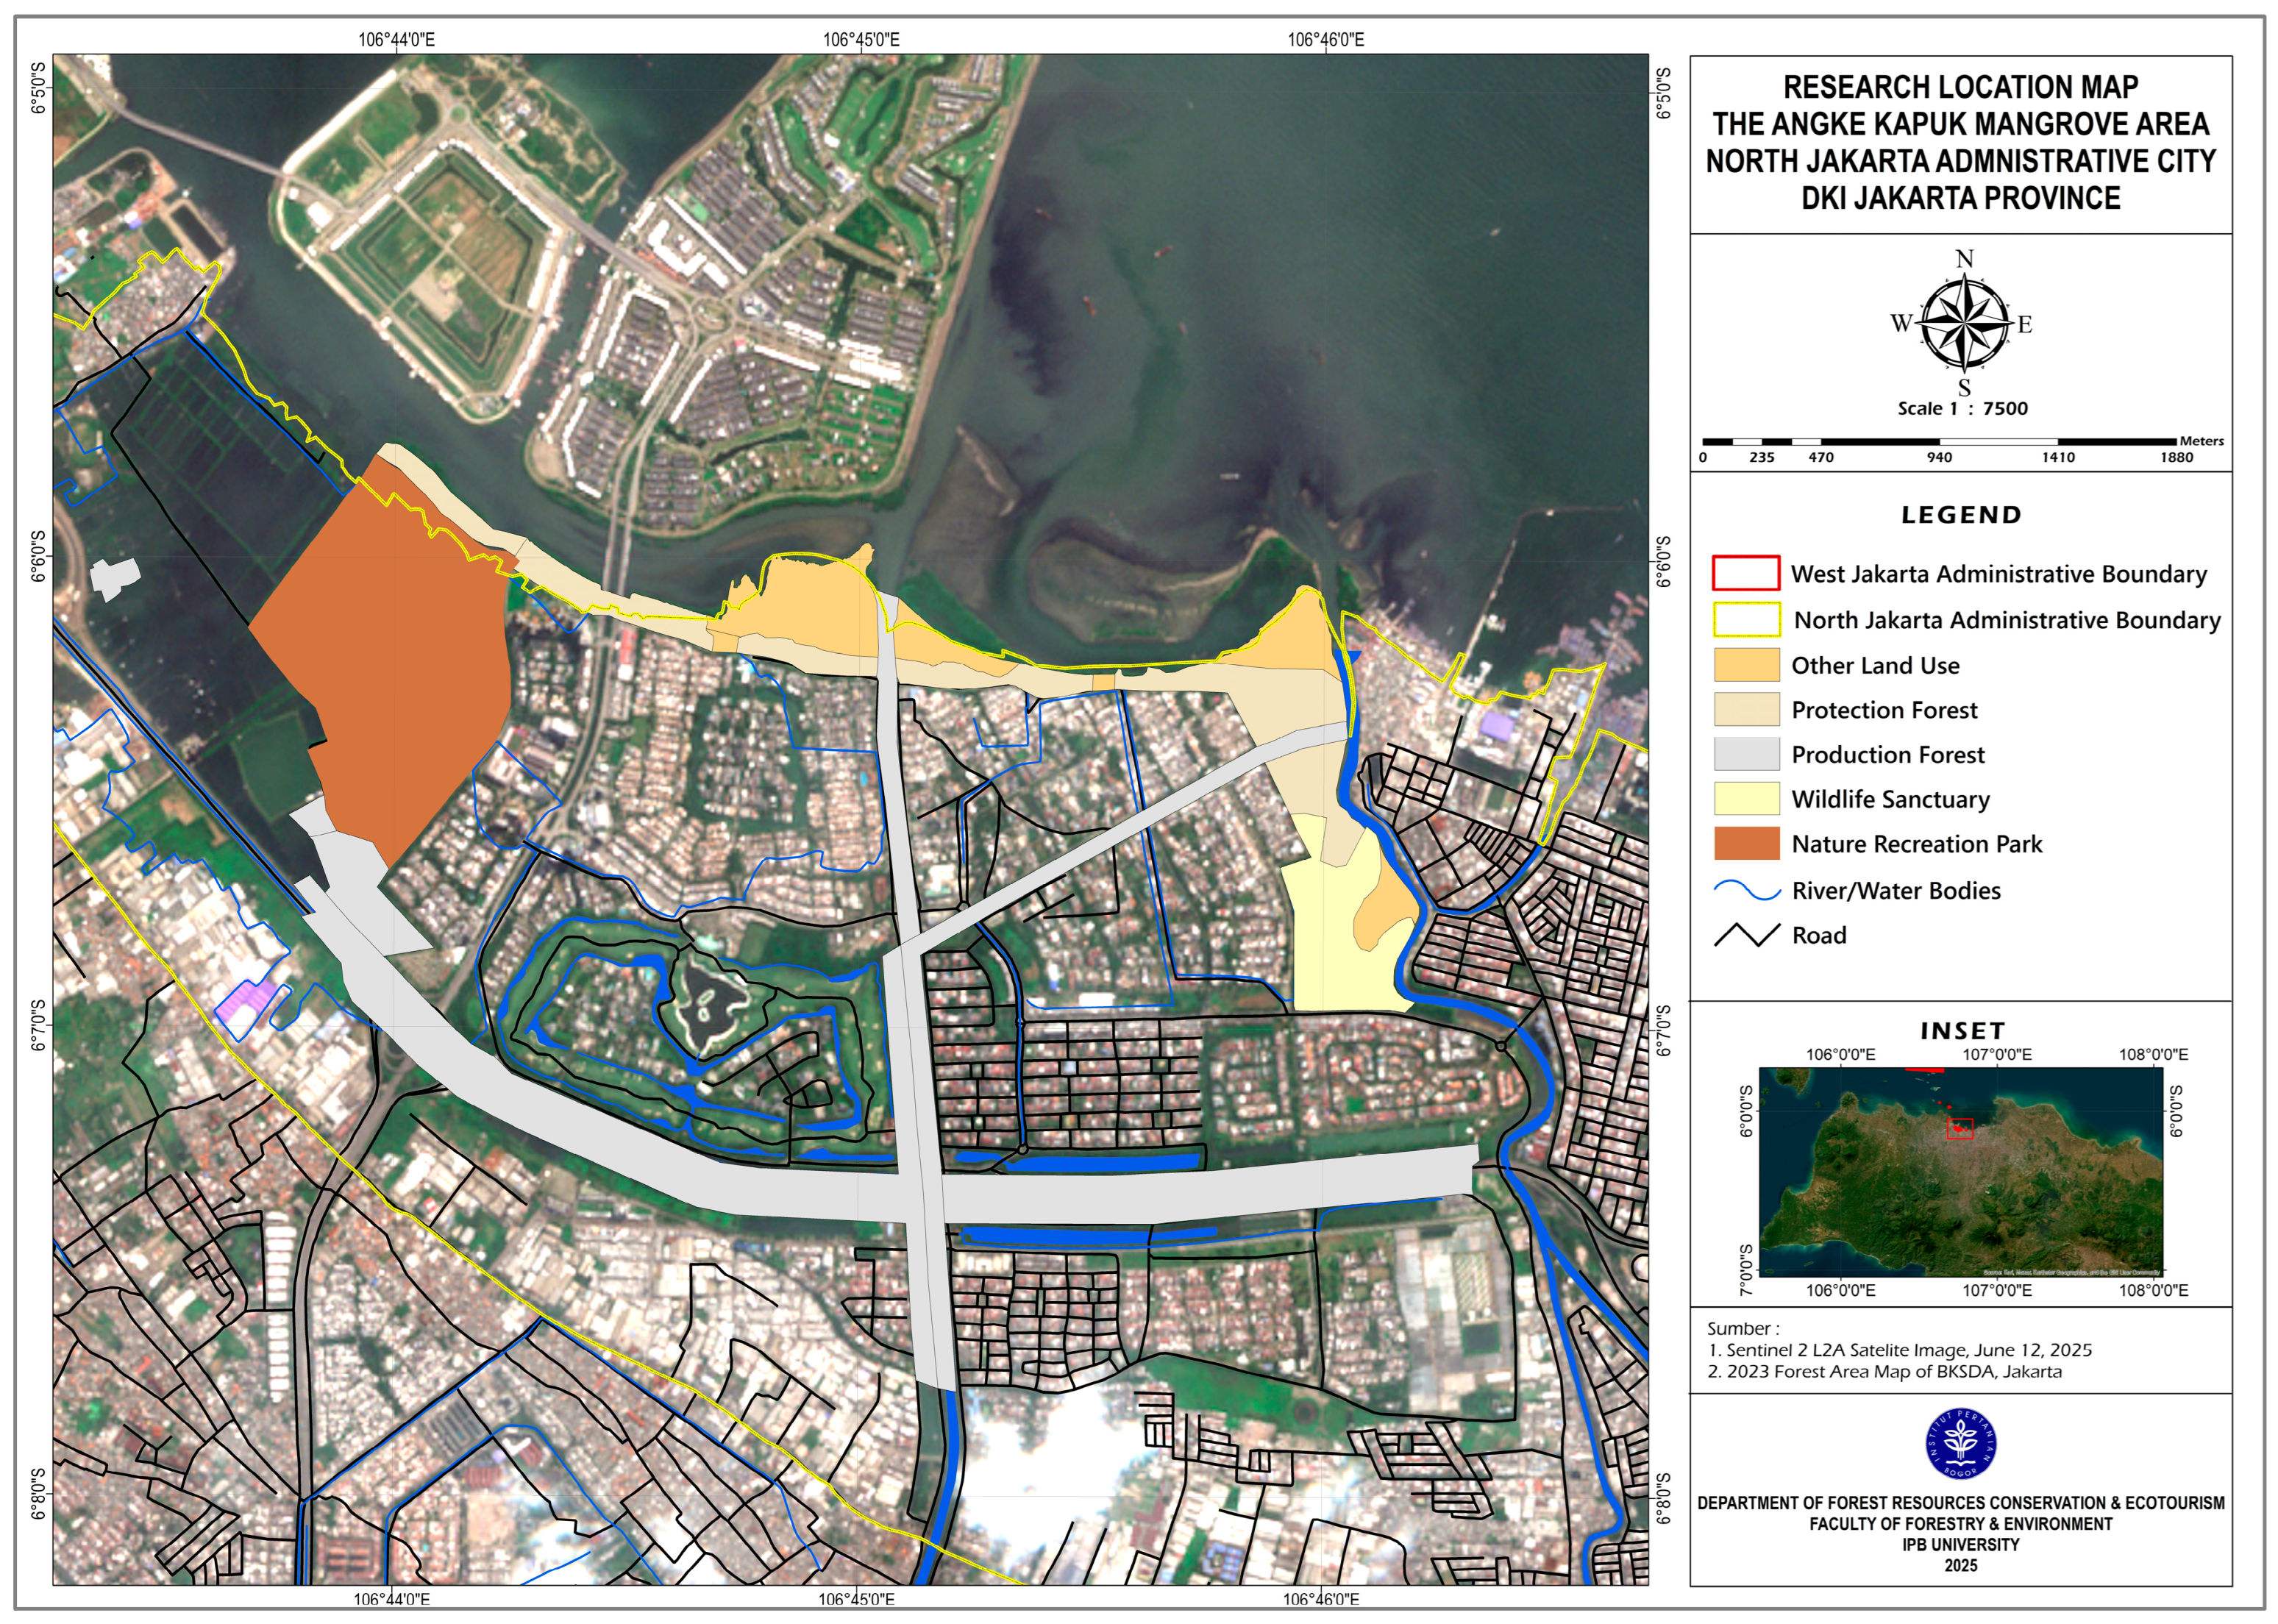The image size is (2278, 1624).
Task: Click 'DKI JAKARTA PROVINCE' title line
Action: (1960, 198)
